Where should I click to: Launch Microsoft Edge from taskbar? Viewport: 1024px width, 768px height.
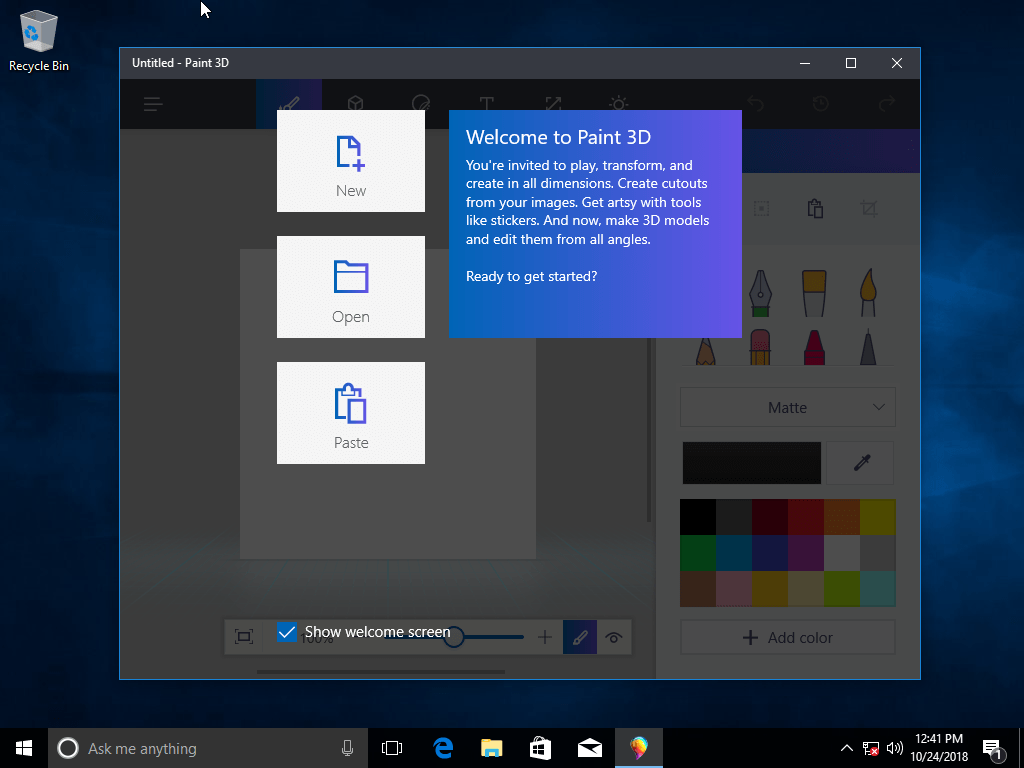pyautogui.click(x=443, y=748)
